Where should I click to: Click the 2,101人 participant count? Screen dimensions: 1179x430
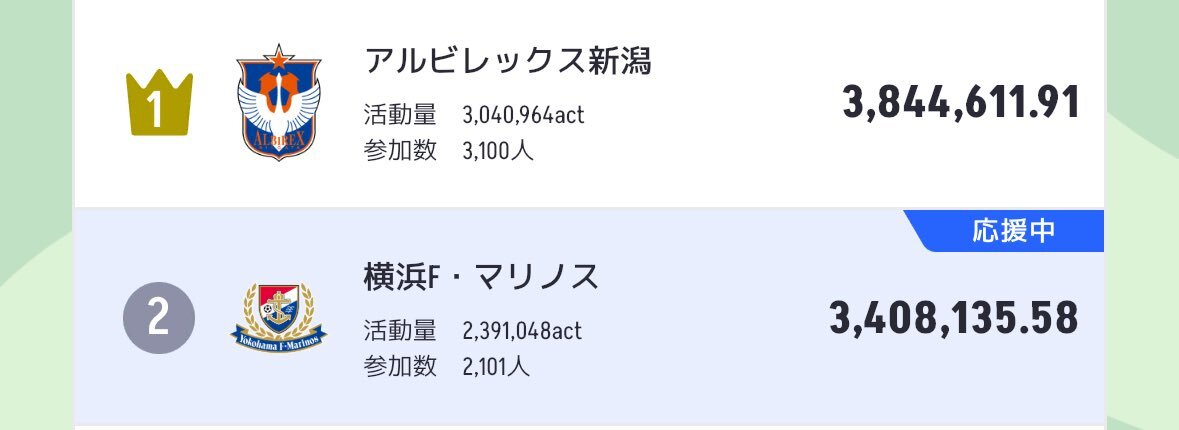(496, 367)
